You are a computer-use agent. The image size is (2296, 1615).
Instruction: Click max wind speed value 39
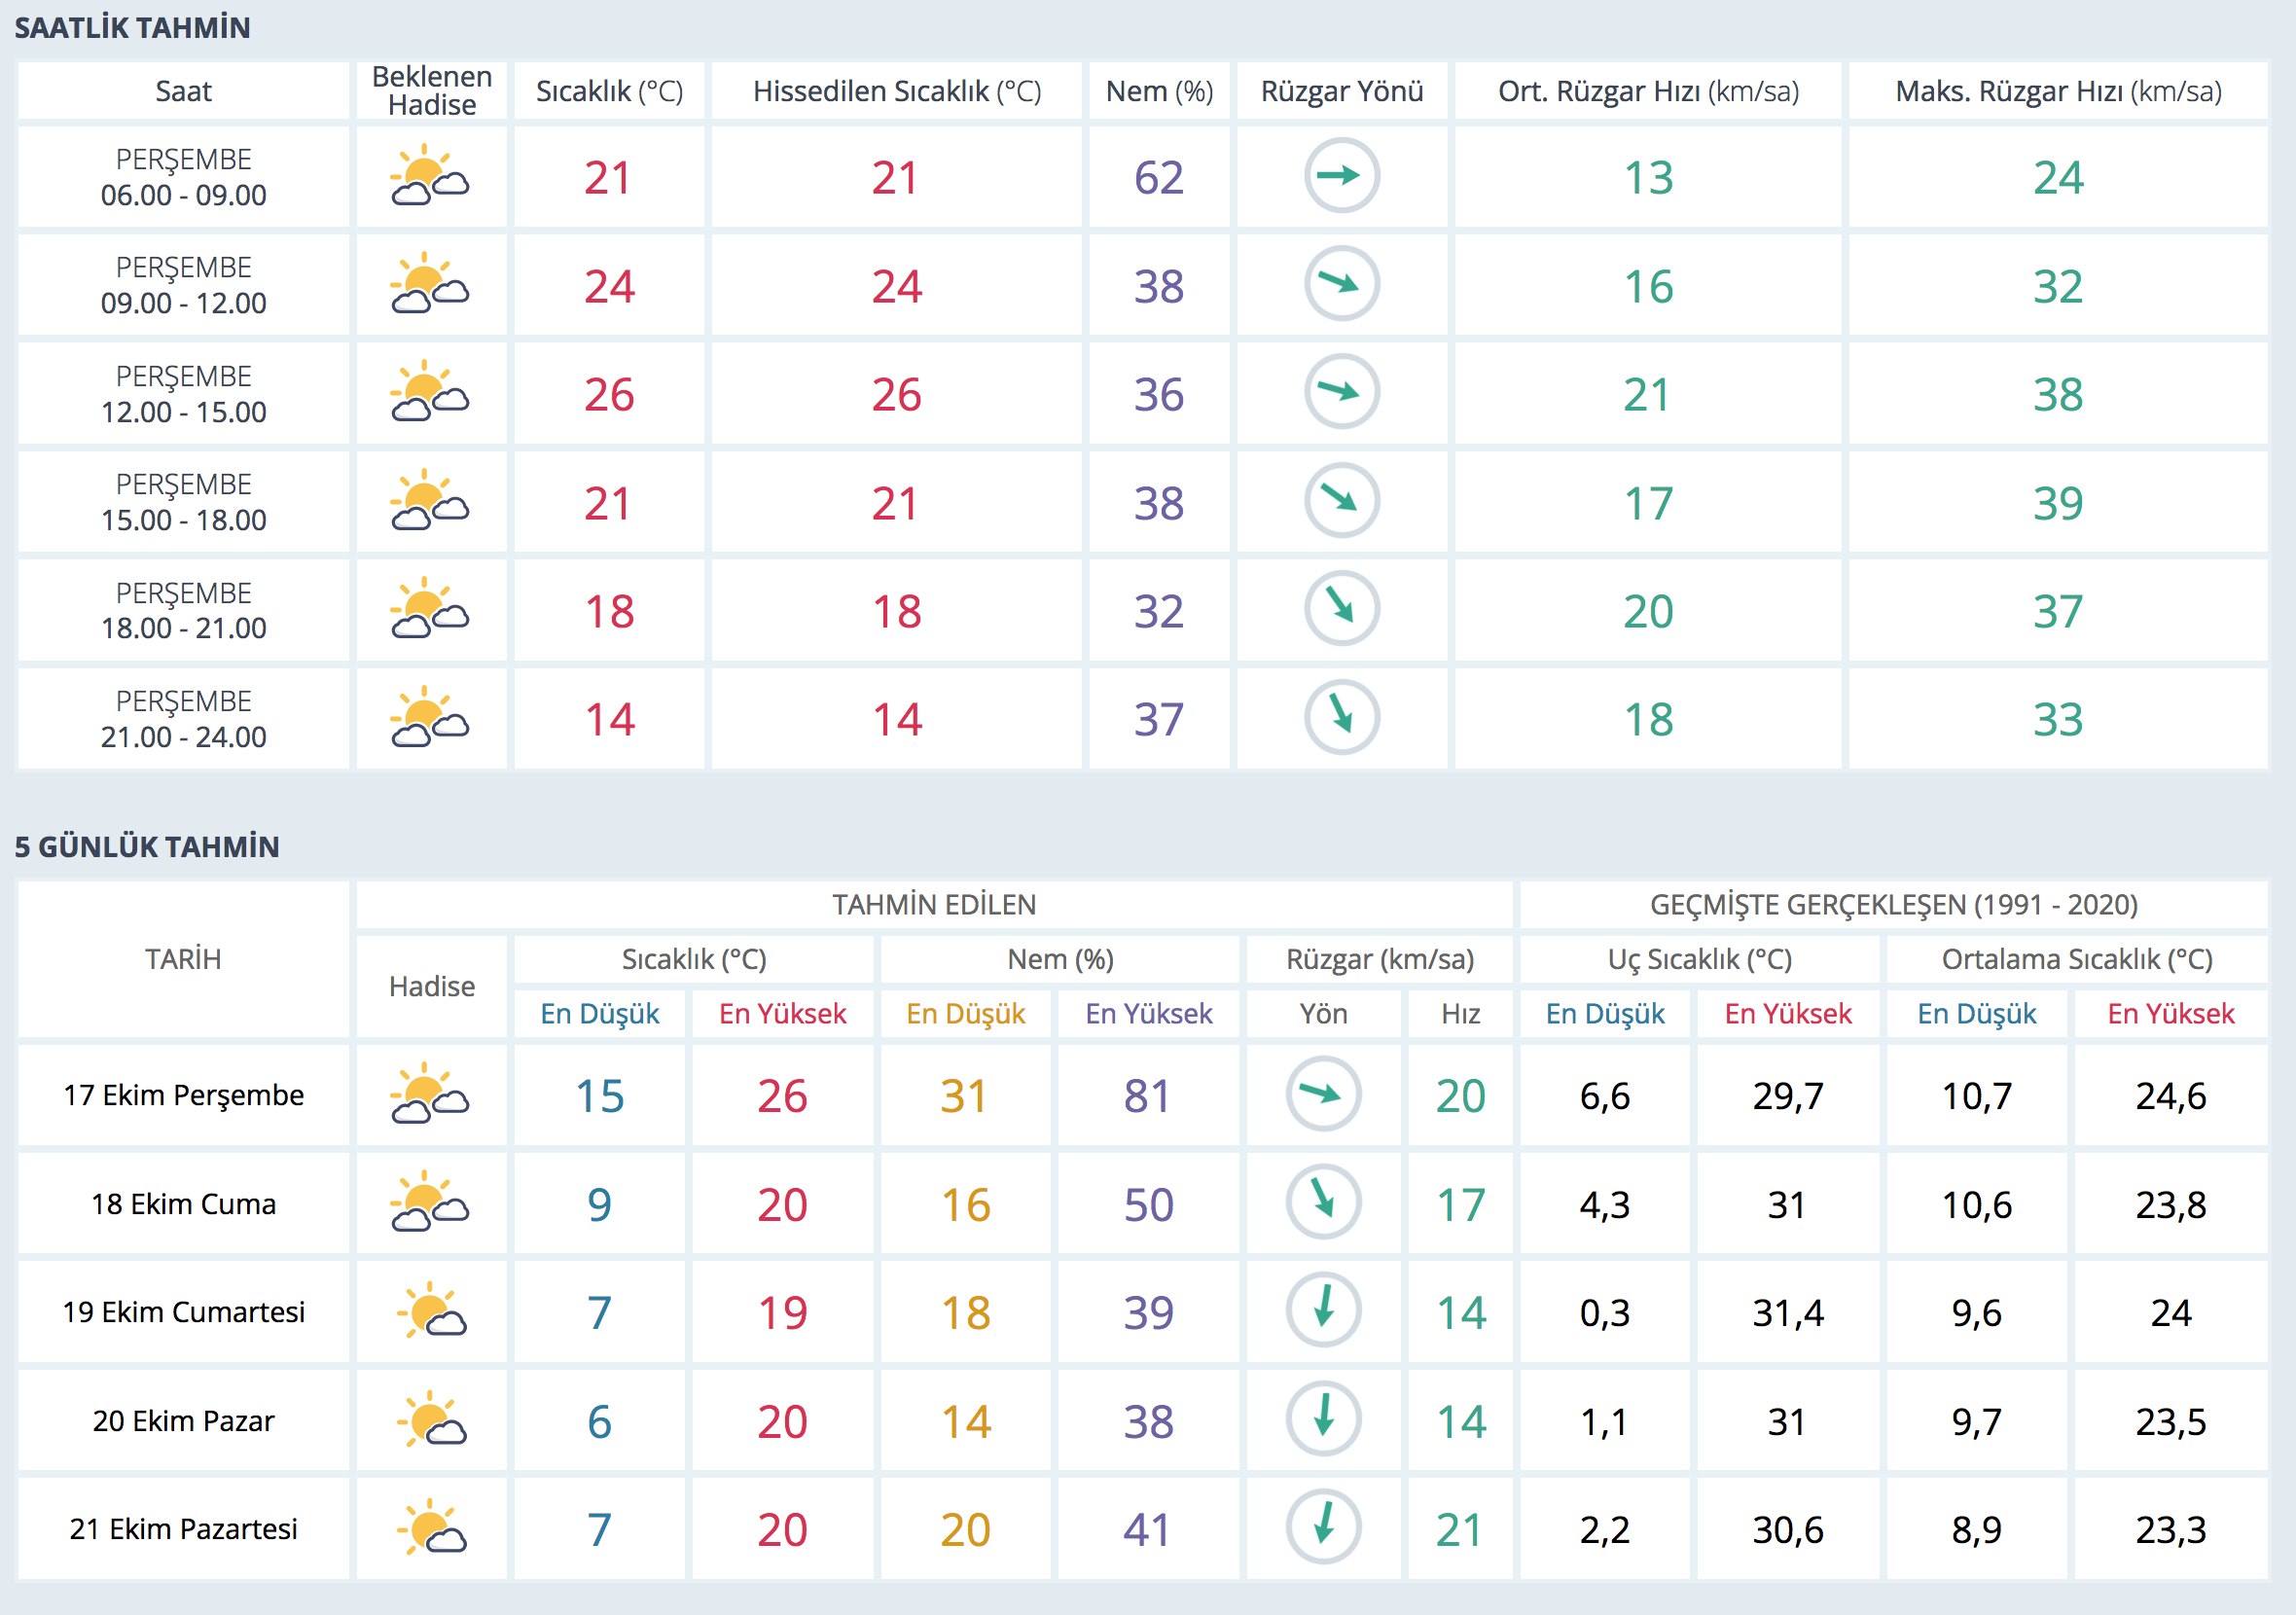click(x=2057, y=503)
